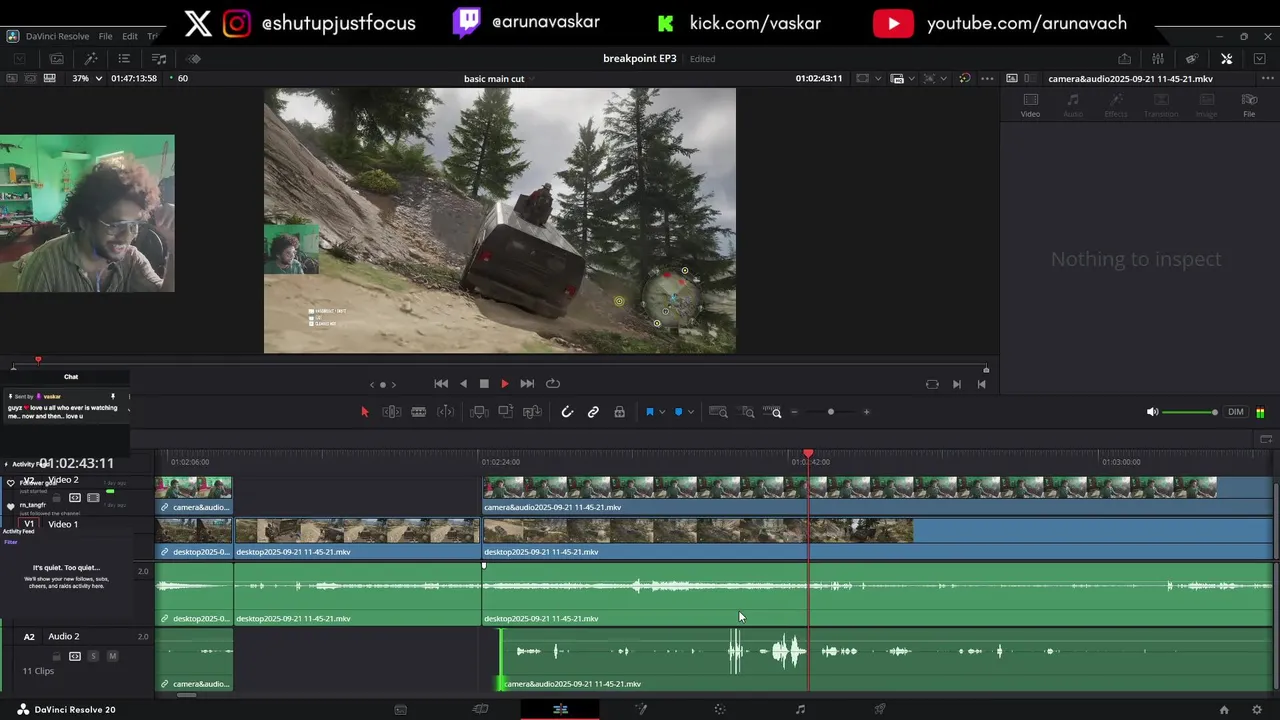Open the Cut page icon
1280x720 pixels.
480,709
